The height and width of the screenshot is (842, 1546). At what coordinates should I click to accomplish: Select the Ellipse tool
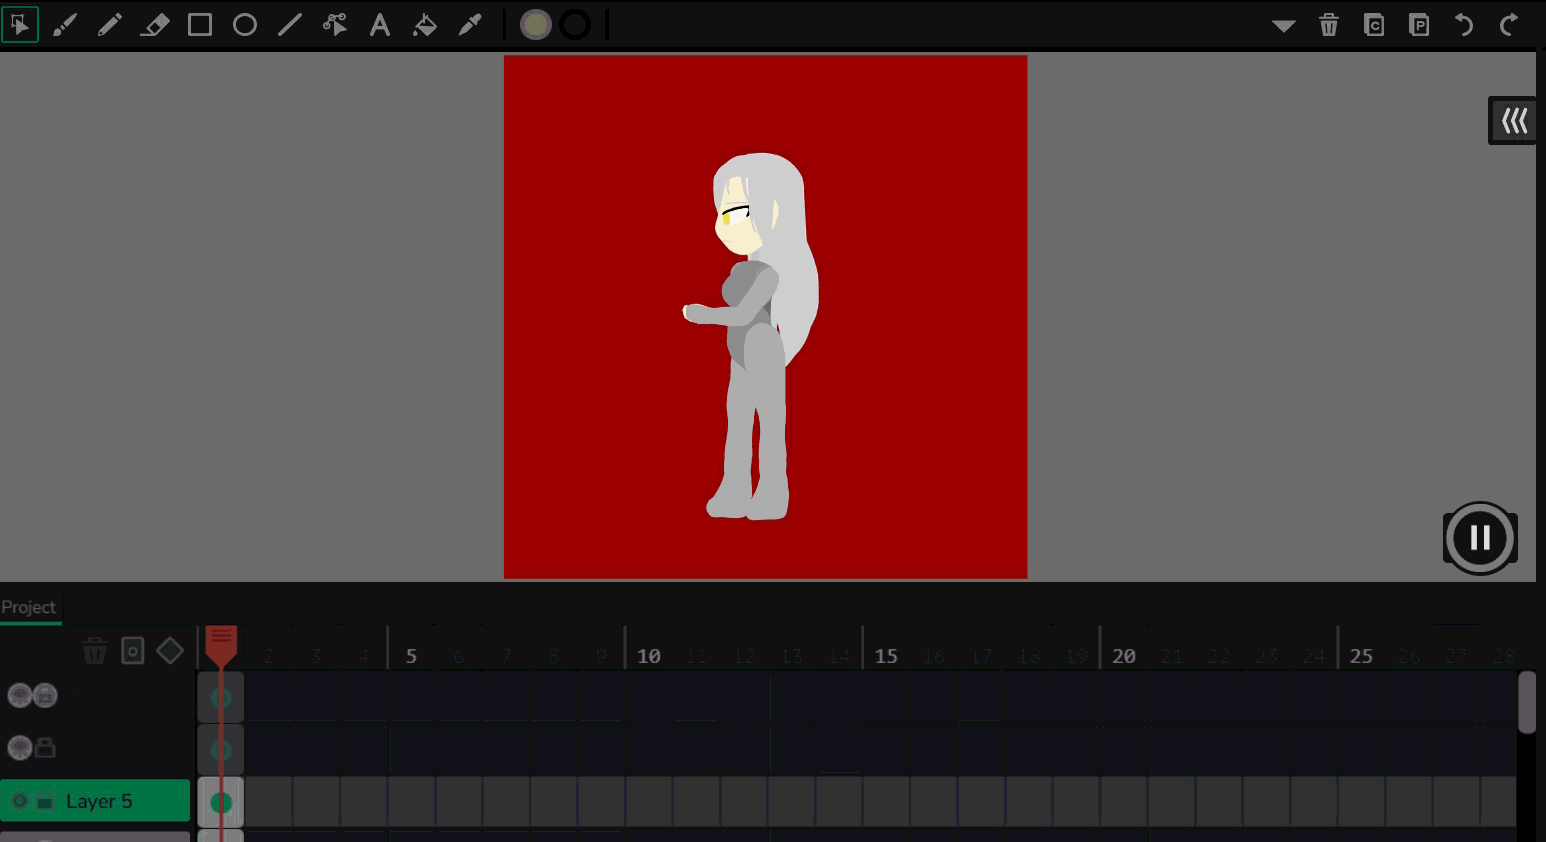(x=245, y=25)
